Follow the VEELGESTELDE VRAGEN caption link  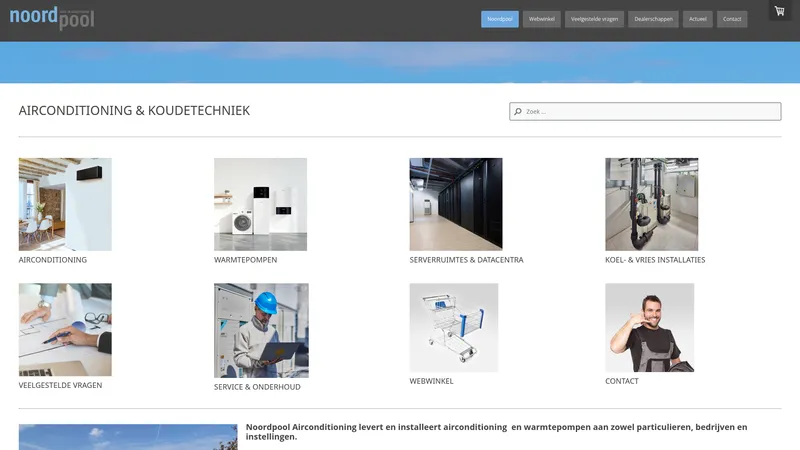[60, 385]
